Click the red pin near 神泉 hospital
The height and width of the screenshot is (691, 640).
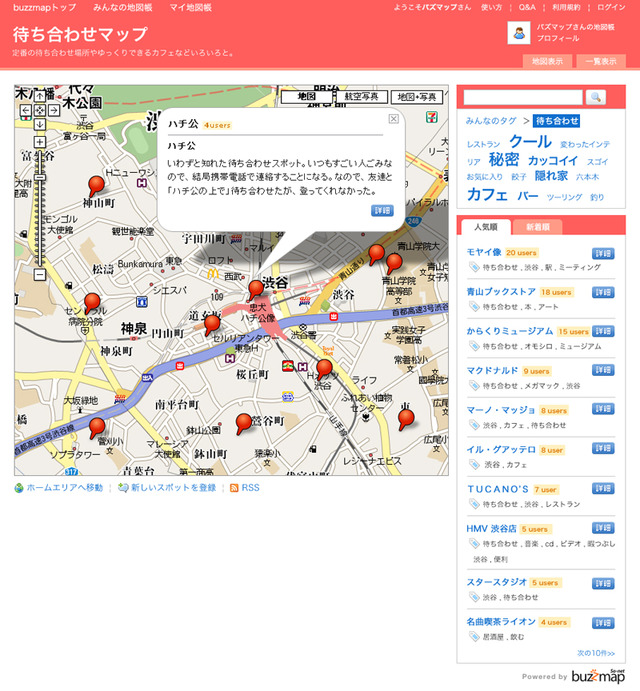click(x=92, y=303)
